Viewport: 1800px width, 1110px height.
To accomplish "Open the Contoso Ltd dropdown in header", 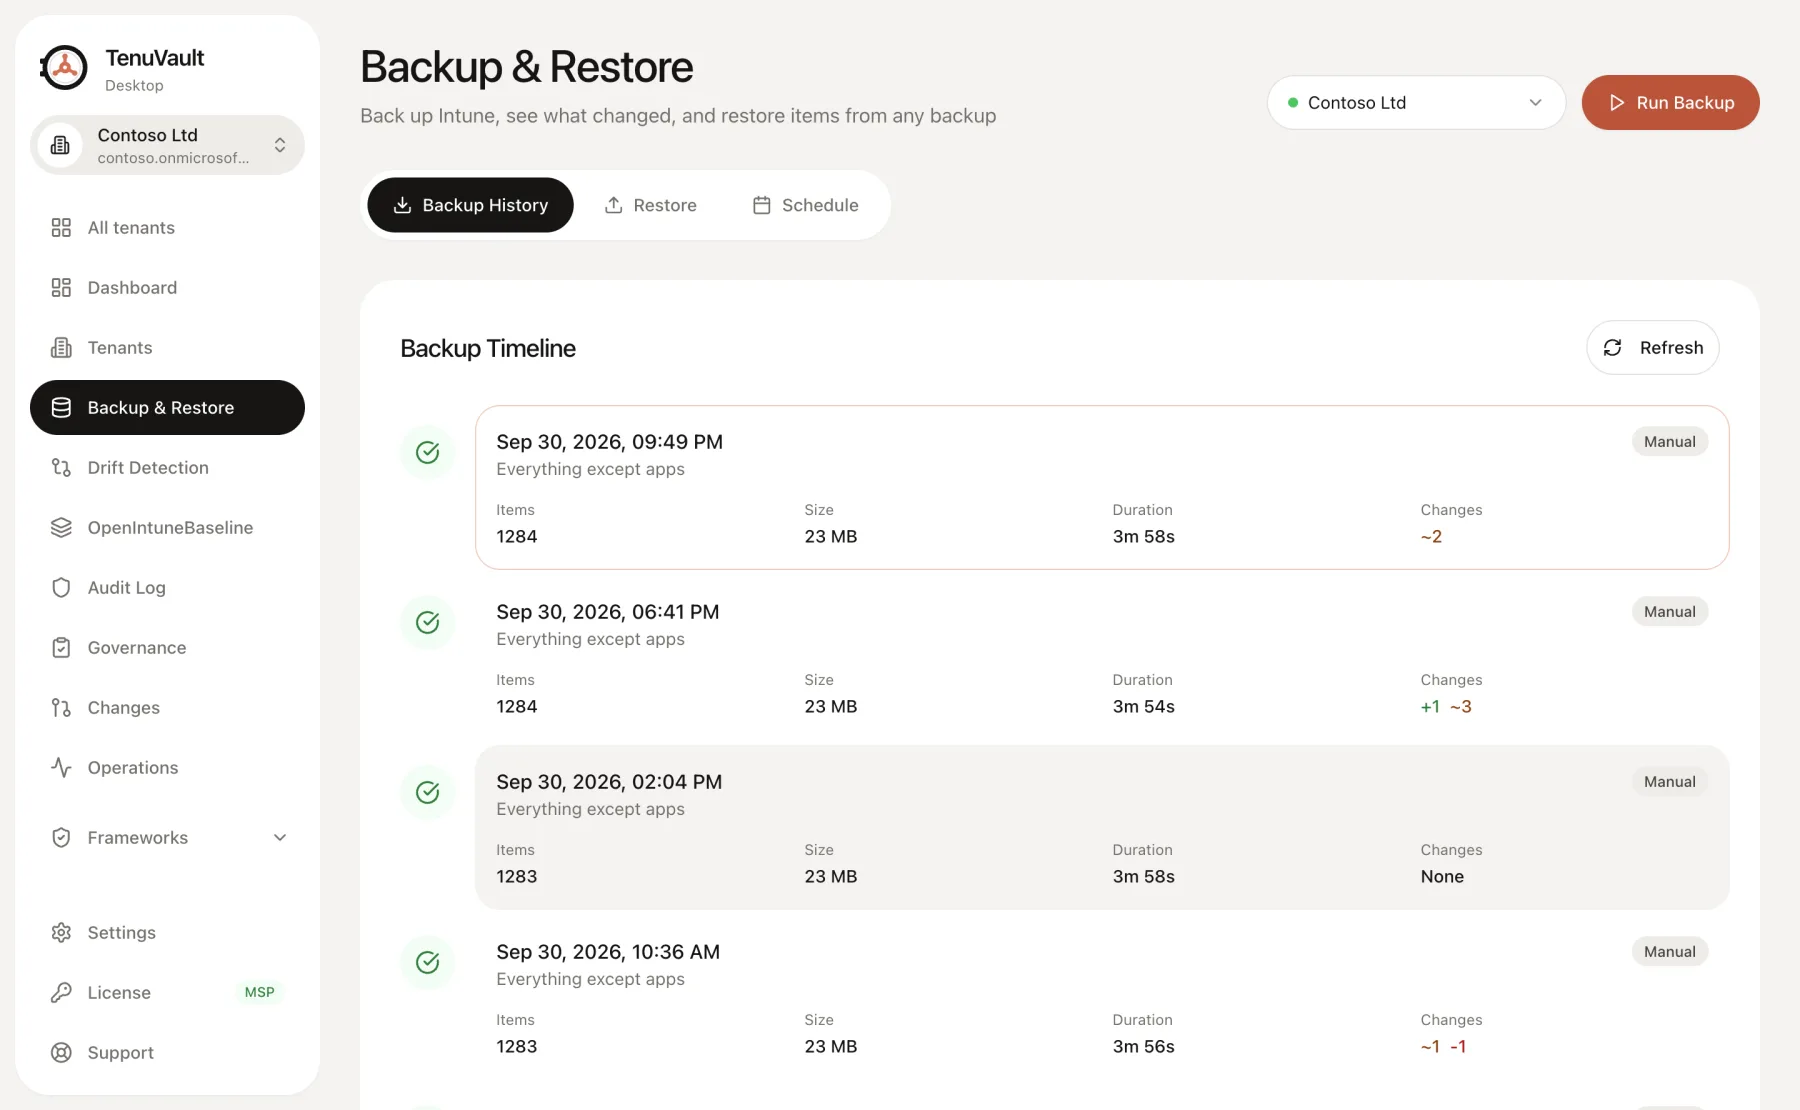I will (1416, 102).
